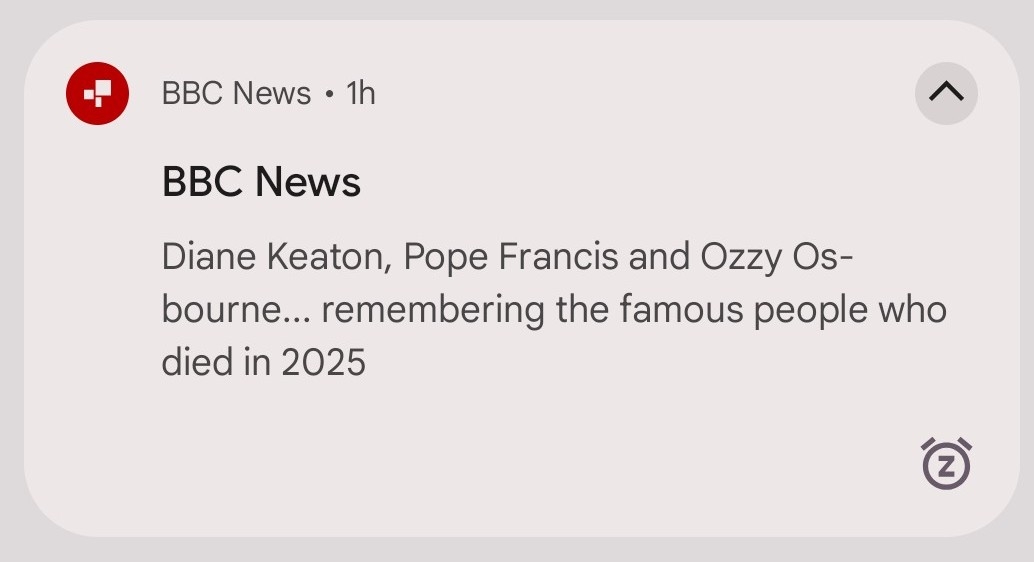Click "Pope Francis" in the notification text

[511, 257]
